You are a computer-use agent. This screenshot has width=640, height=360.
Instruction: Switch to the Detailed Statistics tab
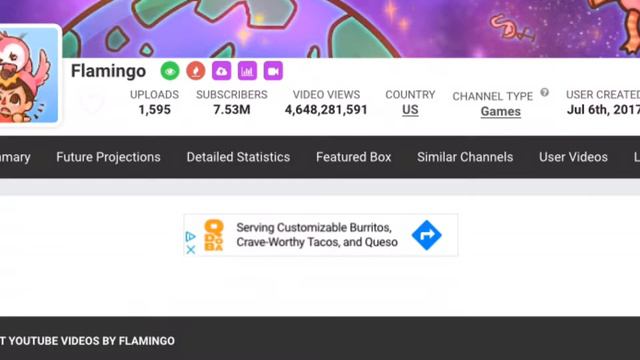click(x=238, y=157)
